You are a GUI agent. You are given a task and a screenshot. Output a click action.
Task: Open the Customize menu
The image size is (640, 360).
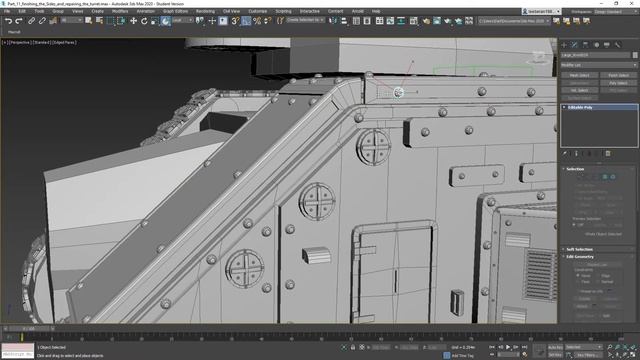click(258, 11)
